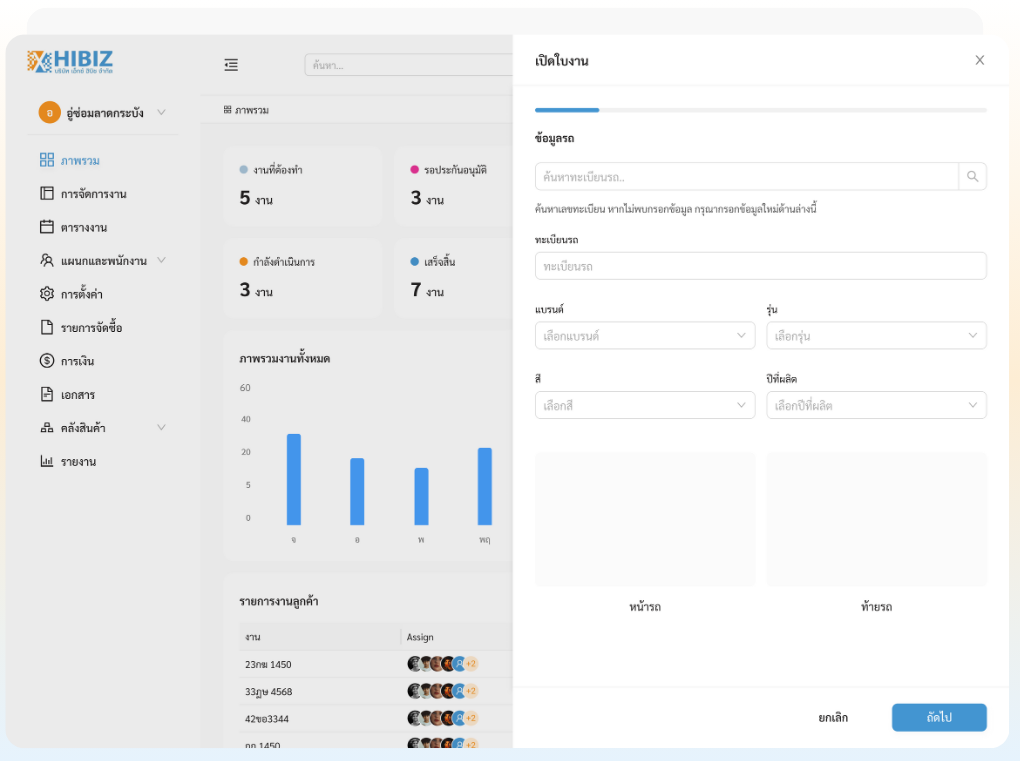Click the gear icon for การตั้งค่า
The image size is (1020, 761).
coord(47,294)
